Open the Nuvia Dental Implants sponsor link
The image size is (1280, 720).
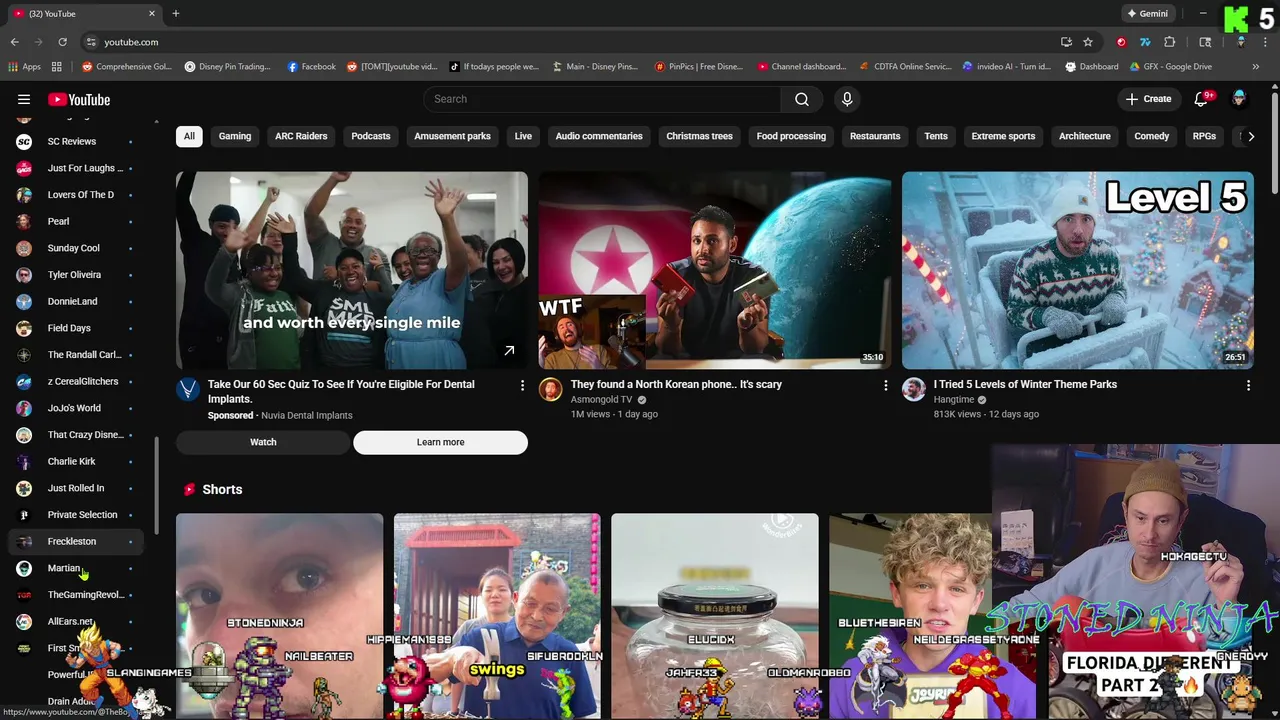306,415
